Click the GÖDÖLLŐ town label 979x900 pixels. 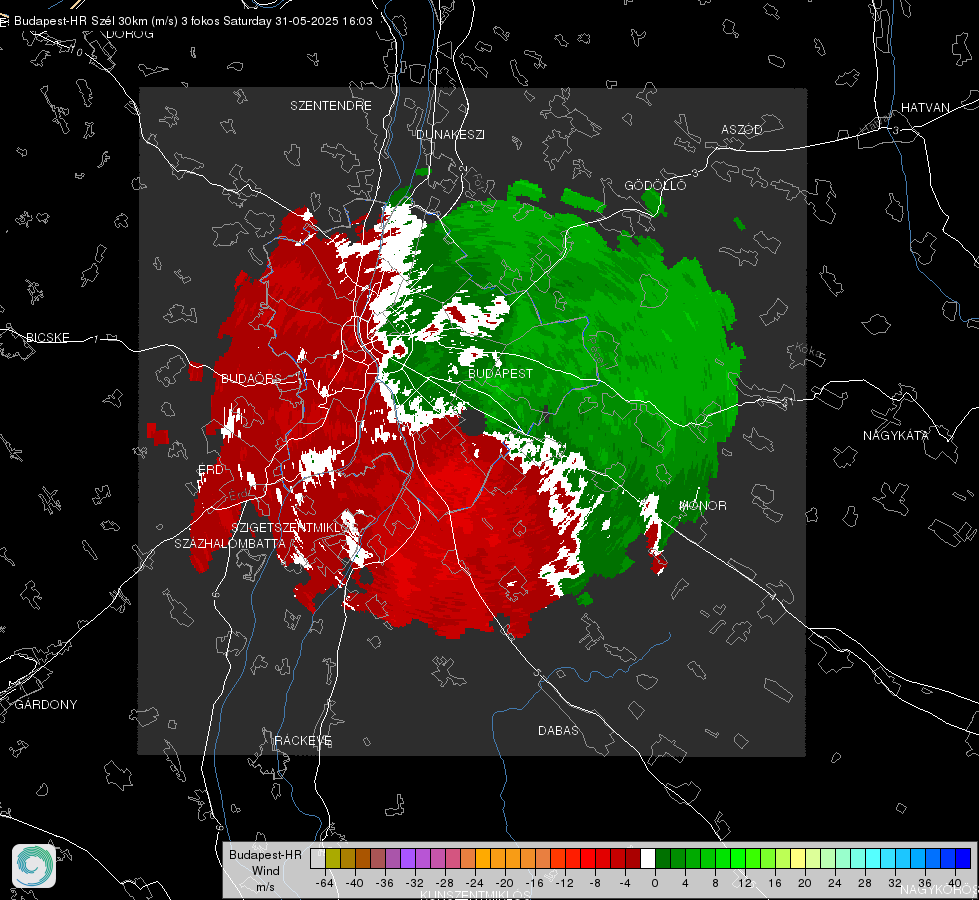coord(655,185)
